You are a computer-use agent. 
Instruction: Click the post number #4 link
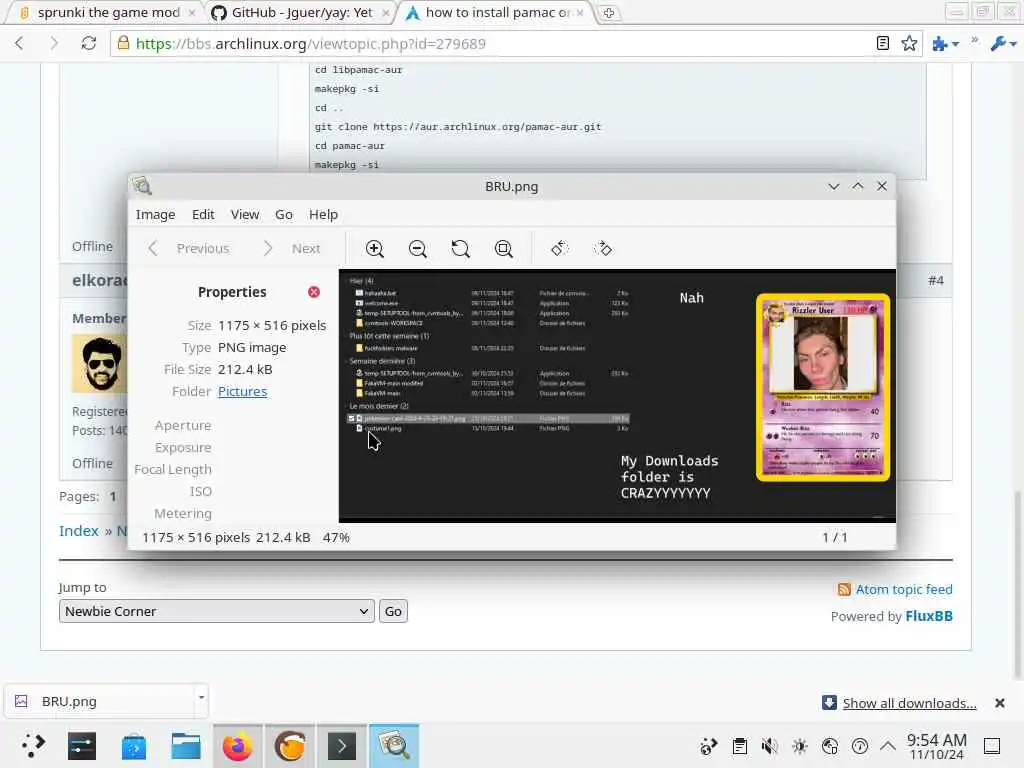coord(936,280)
